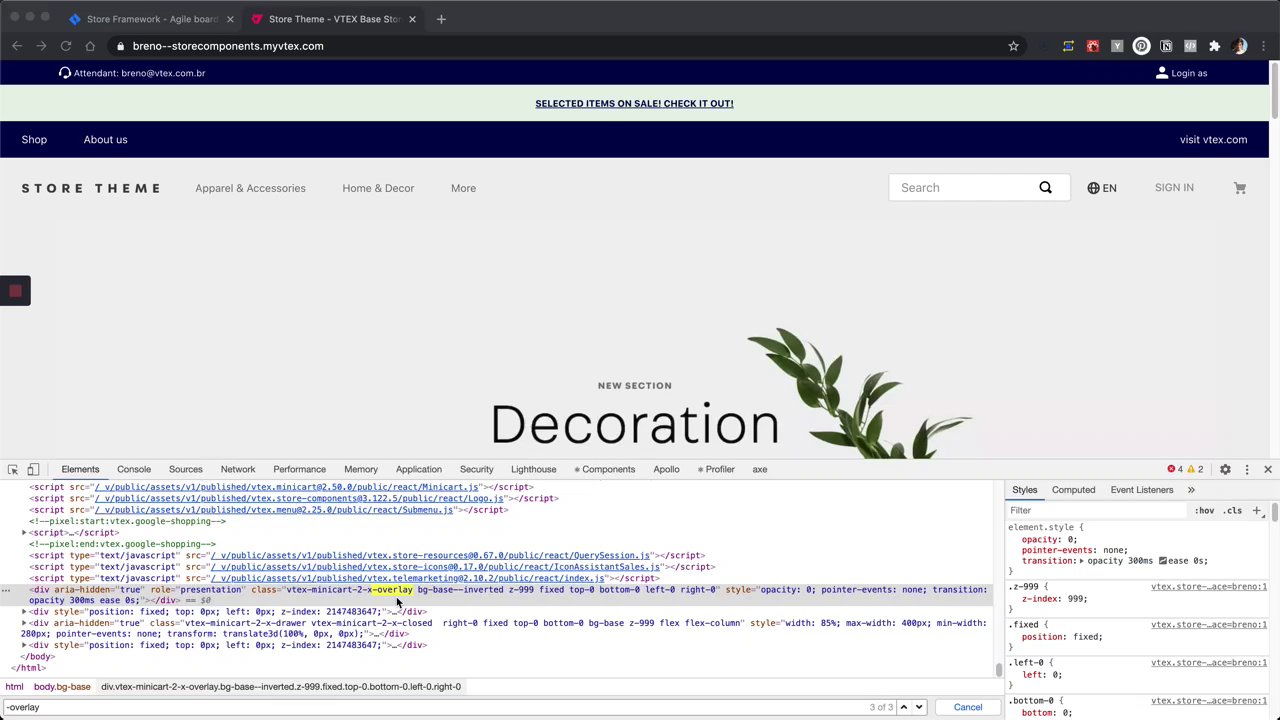Reload the current page

point(66,46)
